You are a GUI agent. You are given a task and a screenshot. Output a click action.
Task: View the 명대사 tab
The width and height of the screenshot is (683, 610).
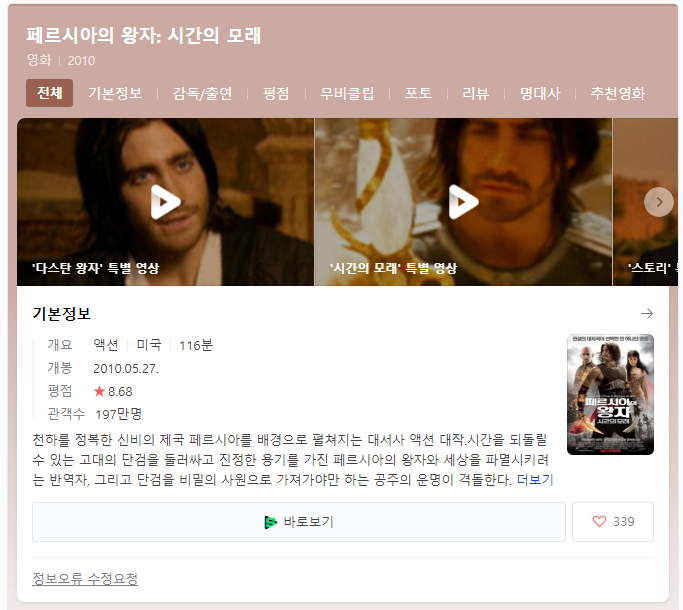click(540, 93)
